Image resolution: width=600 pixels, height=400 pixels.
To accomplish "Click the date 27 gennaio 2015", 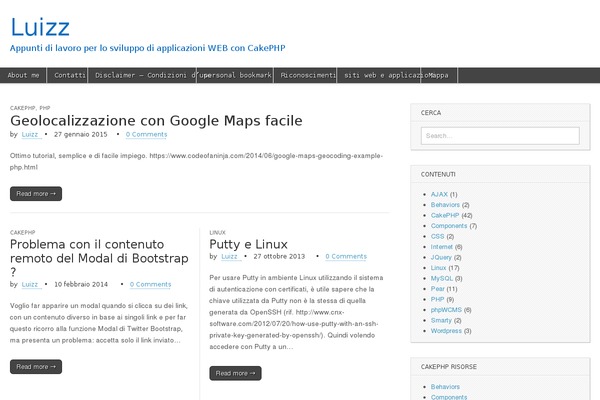I will 80,134.
